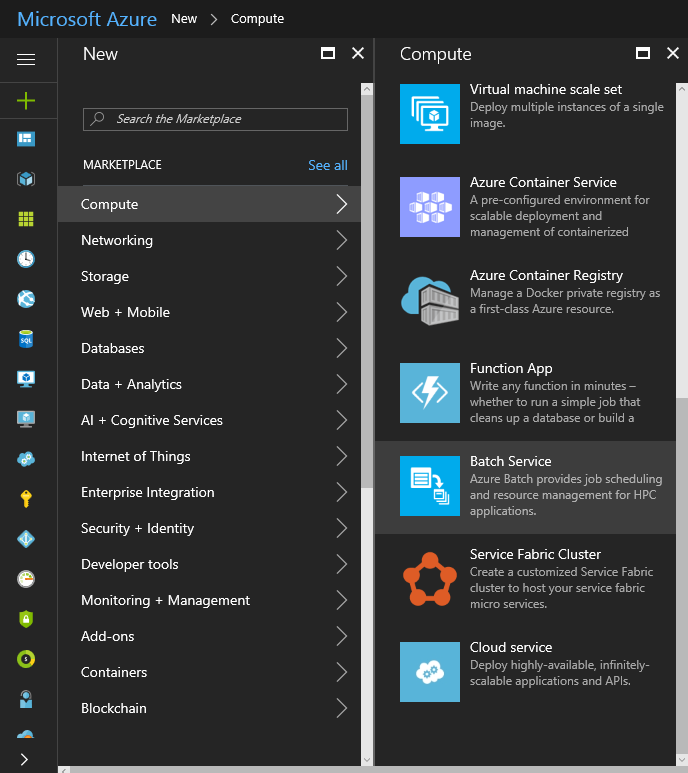Screen dimensions: 688x773
Task: Open the Azure Active Directory diamond icon
Action: coord(26,539)
